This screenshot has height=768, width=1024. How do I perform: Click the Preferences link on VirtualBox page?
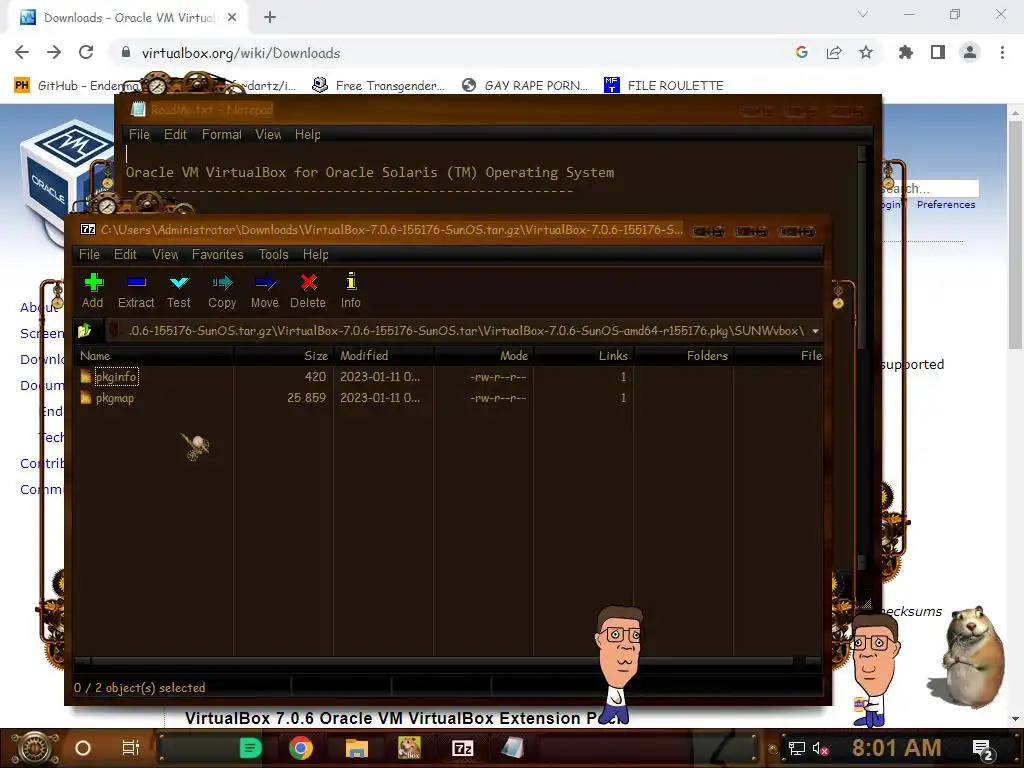point(946,204)
